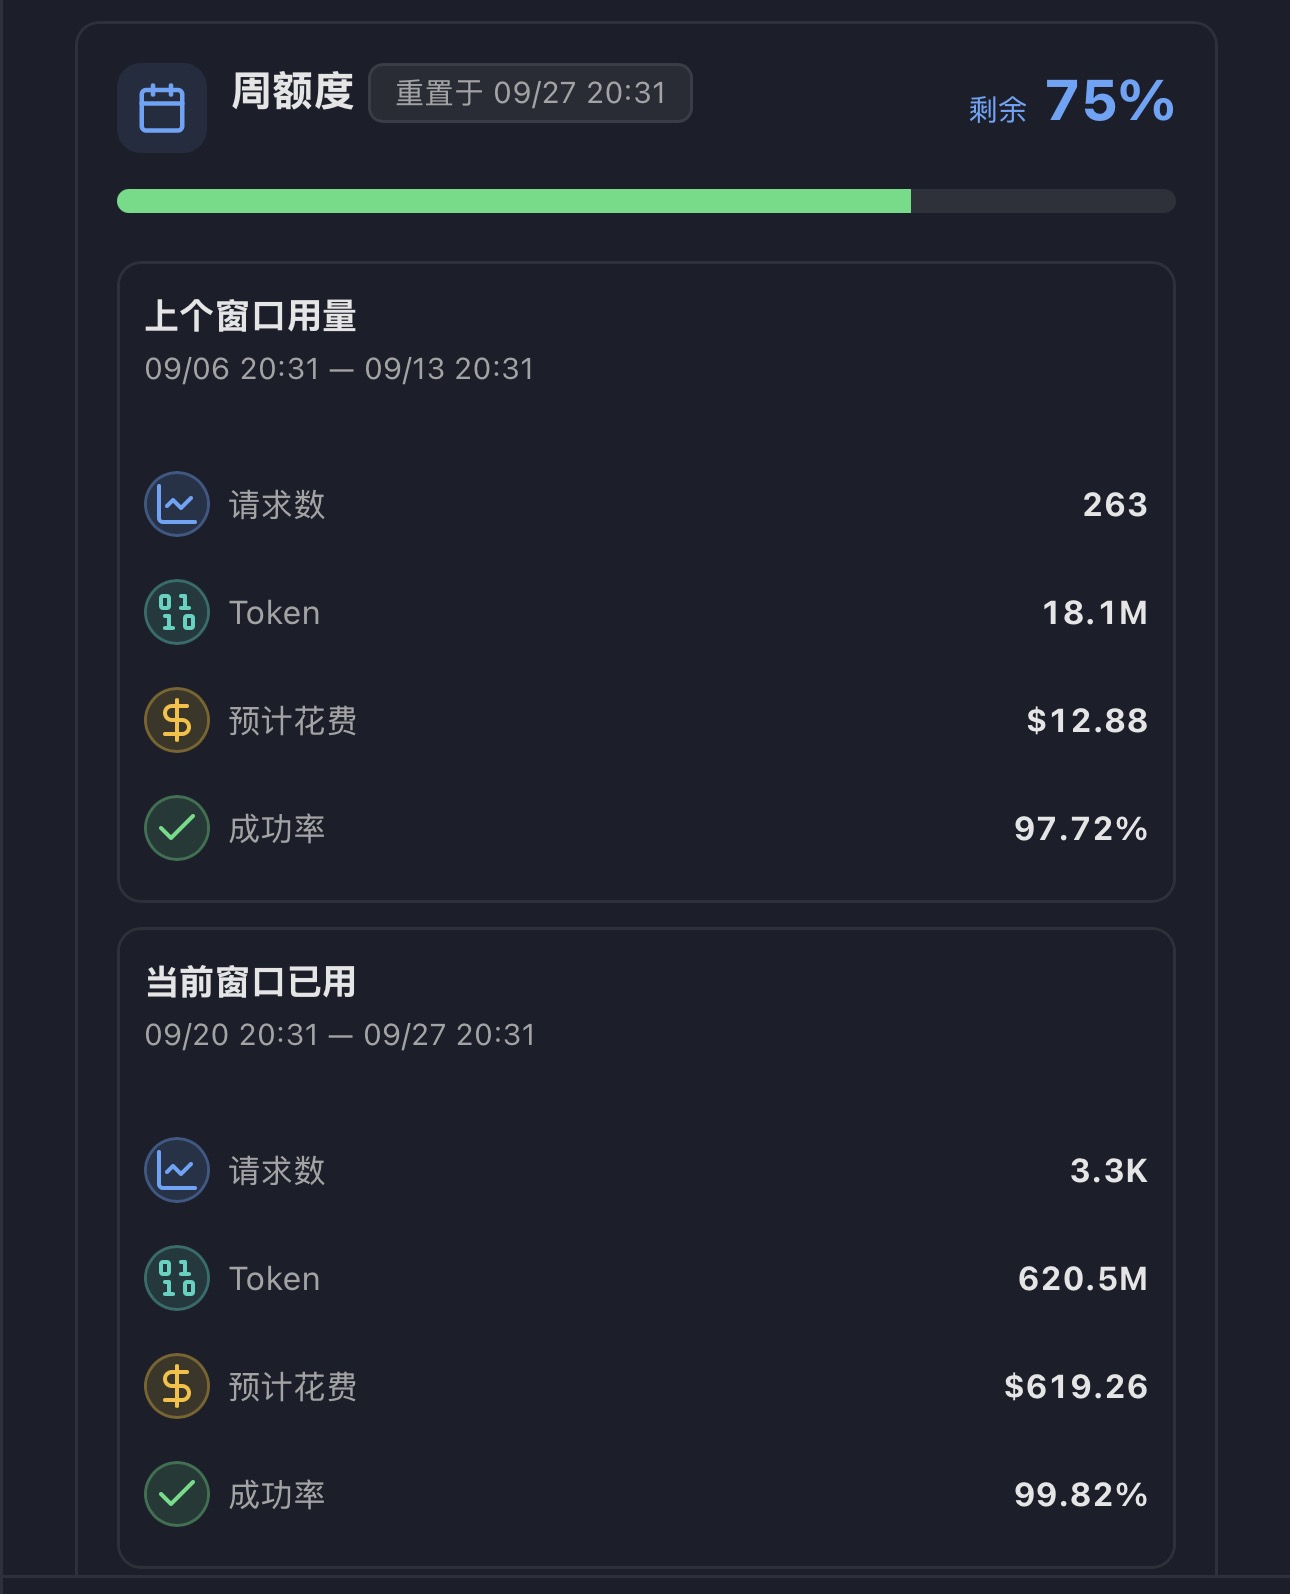This screenshot has height=1594, width=1290.
Task: Click the 当前窗口已用 section heading
Action: tap(251, 982)
